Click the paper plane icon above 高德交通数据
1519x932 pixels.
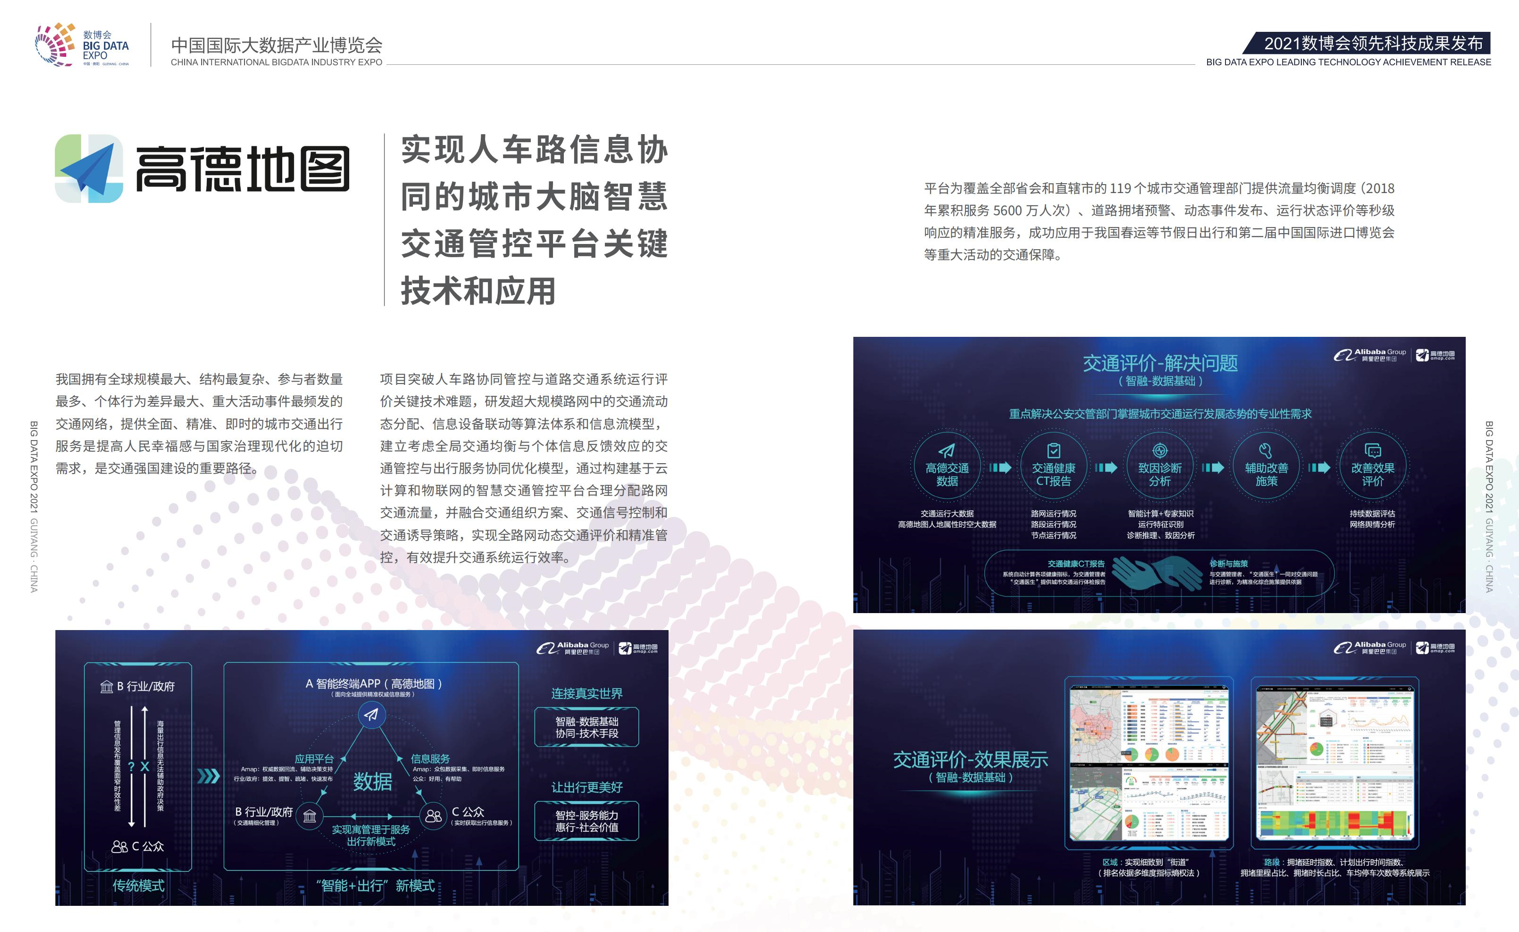point(946,450)
